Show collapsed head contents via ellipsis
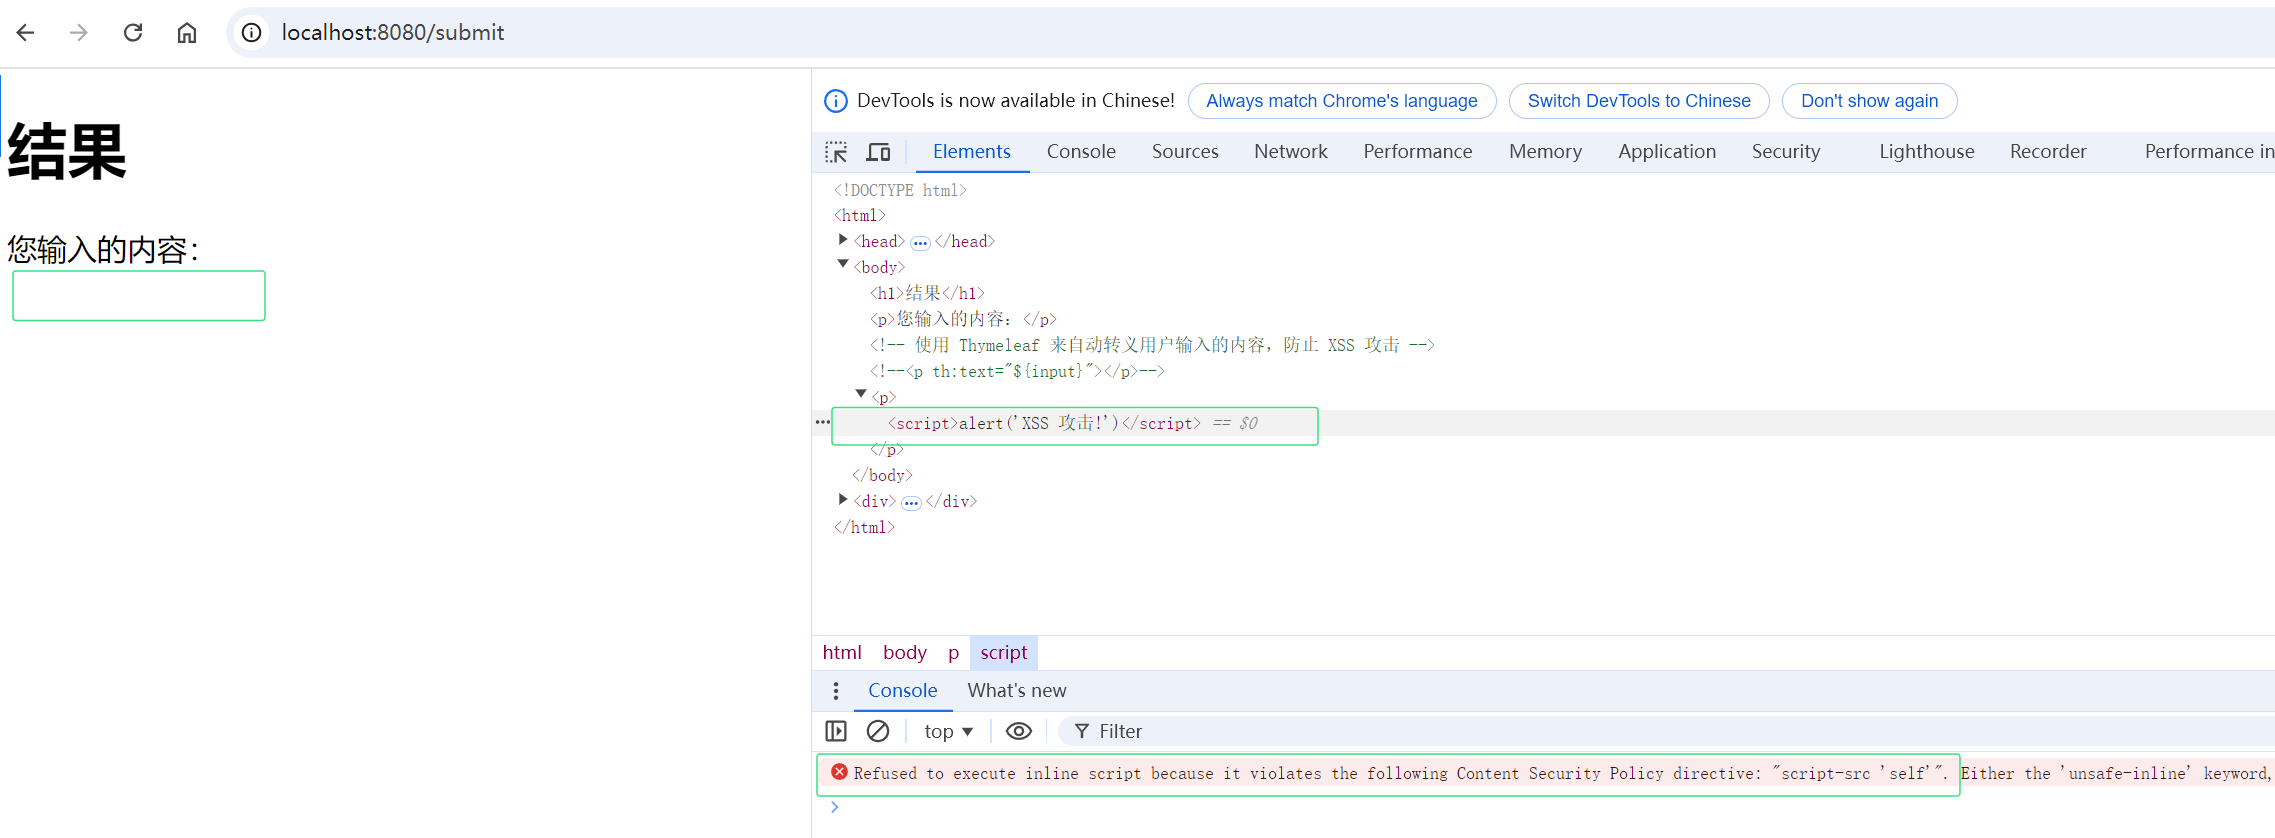 920,243
